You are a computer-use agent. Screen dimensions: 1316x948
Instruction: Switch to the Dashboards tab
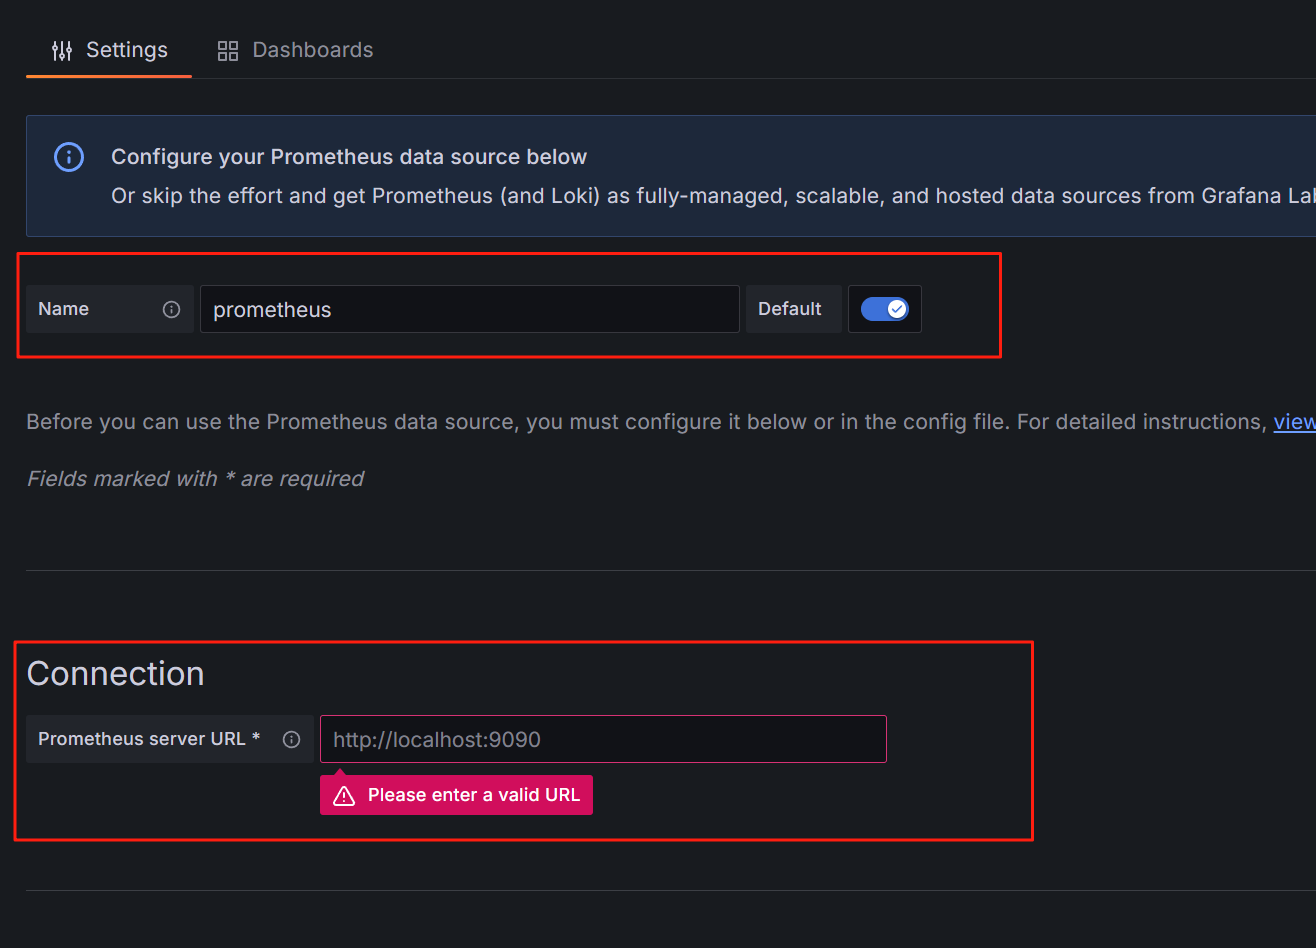point(295,50)
